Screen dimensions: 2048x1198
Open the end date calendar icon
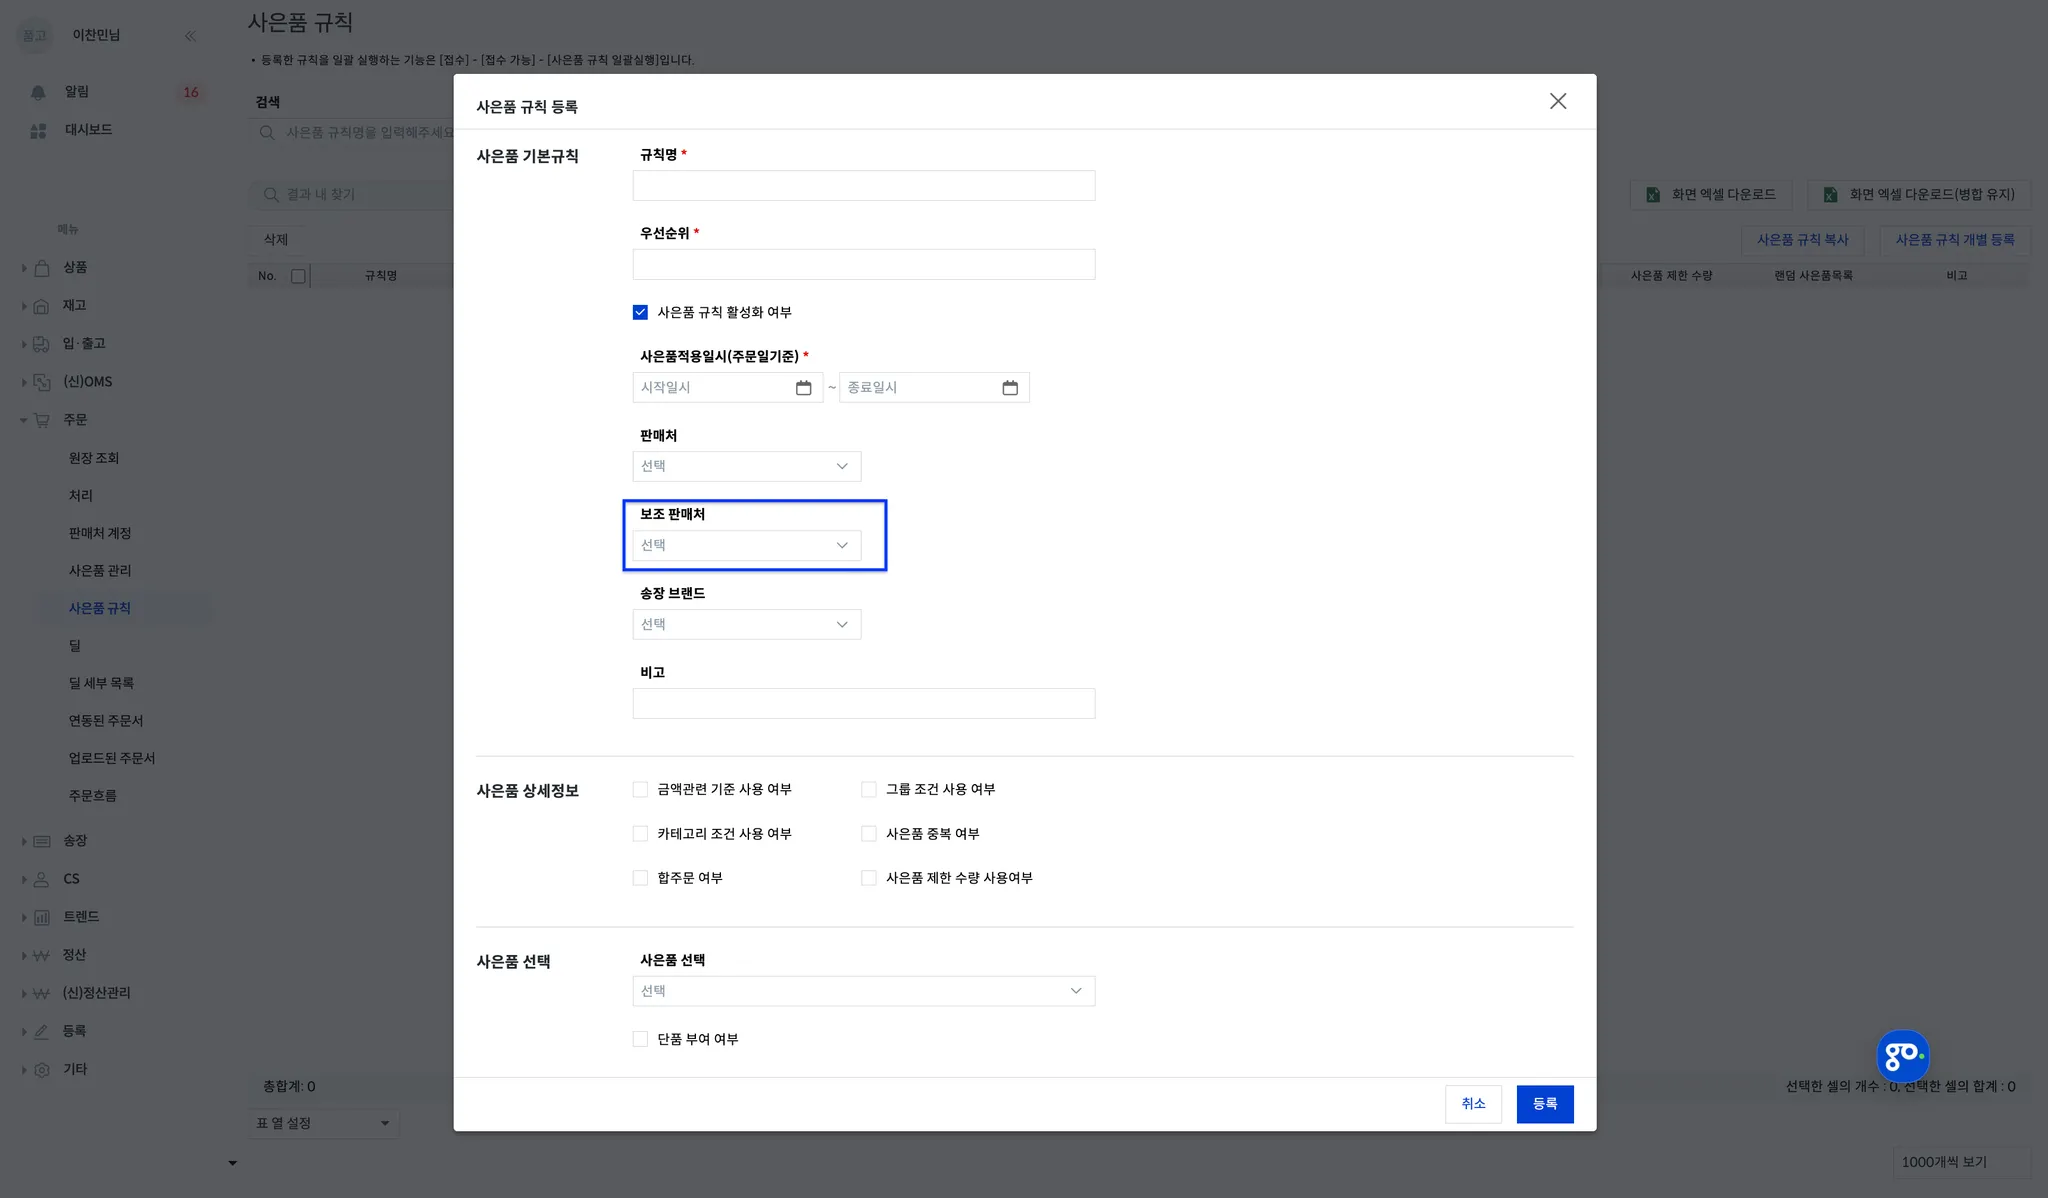point(1010,388)
